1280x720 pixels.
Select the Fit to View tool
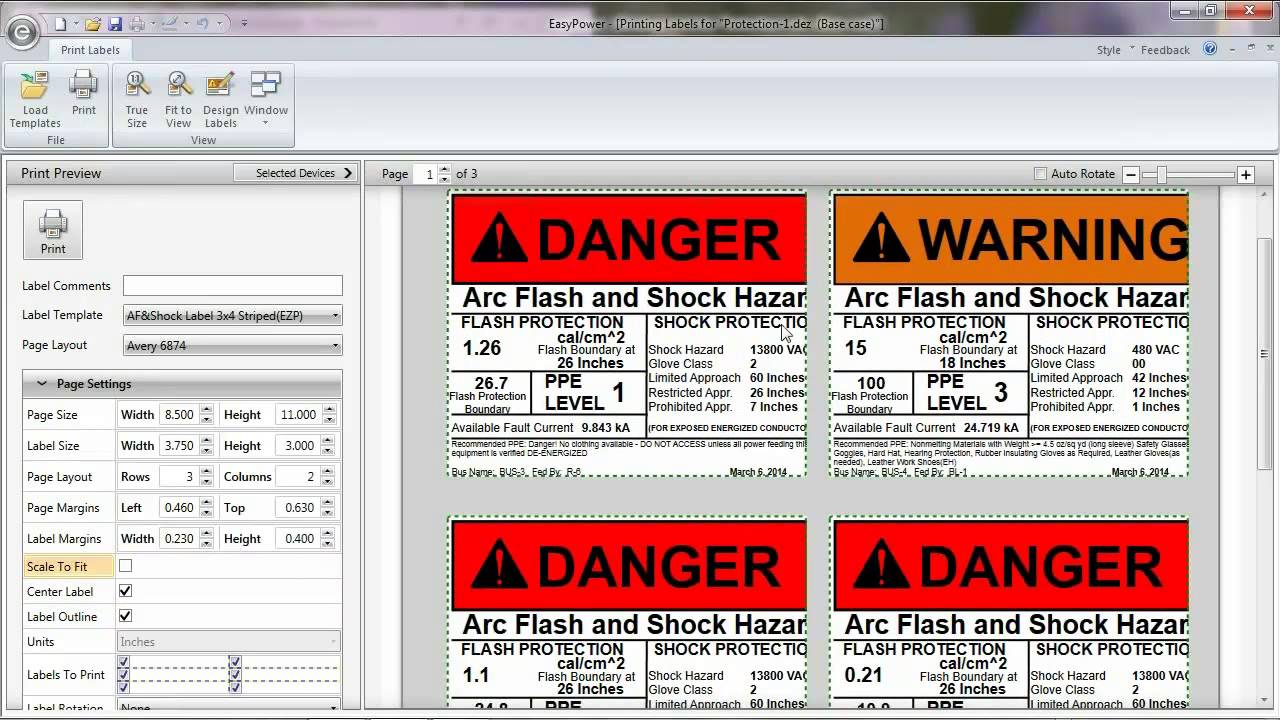point(178,100)
